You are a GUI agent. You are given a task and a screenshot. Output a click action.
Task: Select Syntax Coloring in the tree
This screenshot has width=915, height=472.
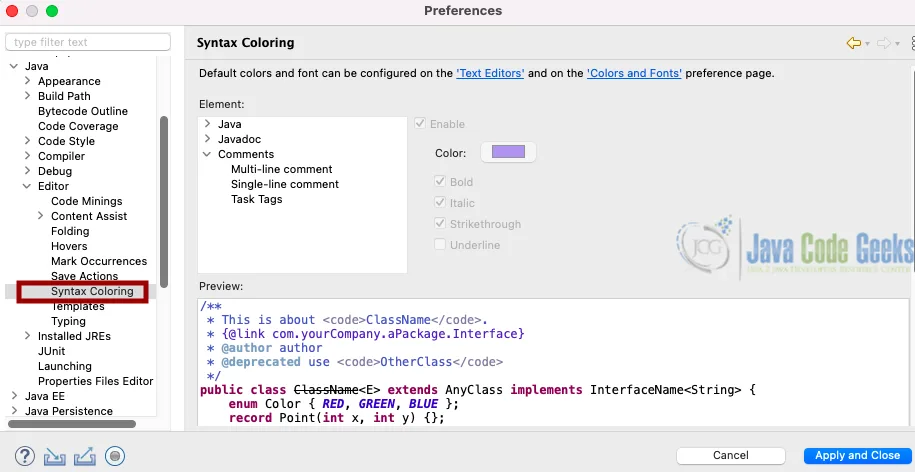click(x=92, y=291)
